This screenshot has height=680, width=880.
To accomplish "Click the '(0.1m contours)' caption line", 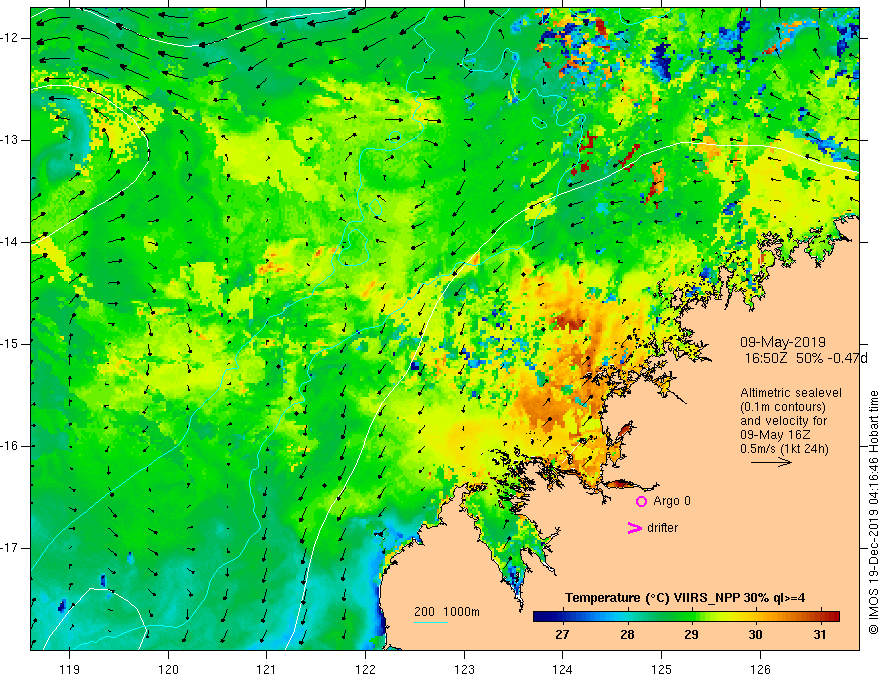I will pos(783,407).
